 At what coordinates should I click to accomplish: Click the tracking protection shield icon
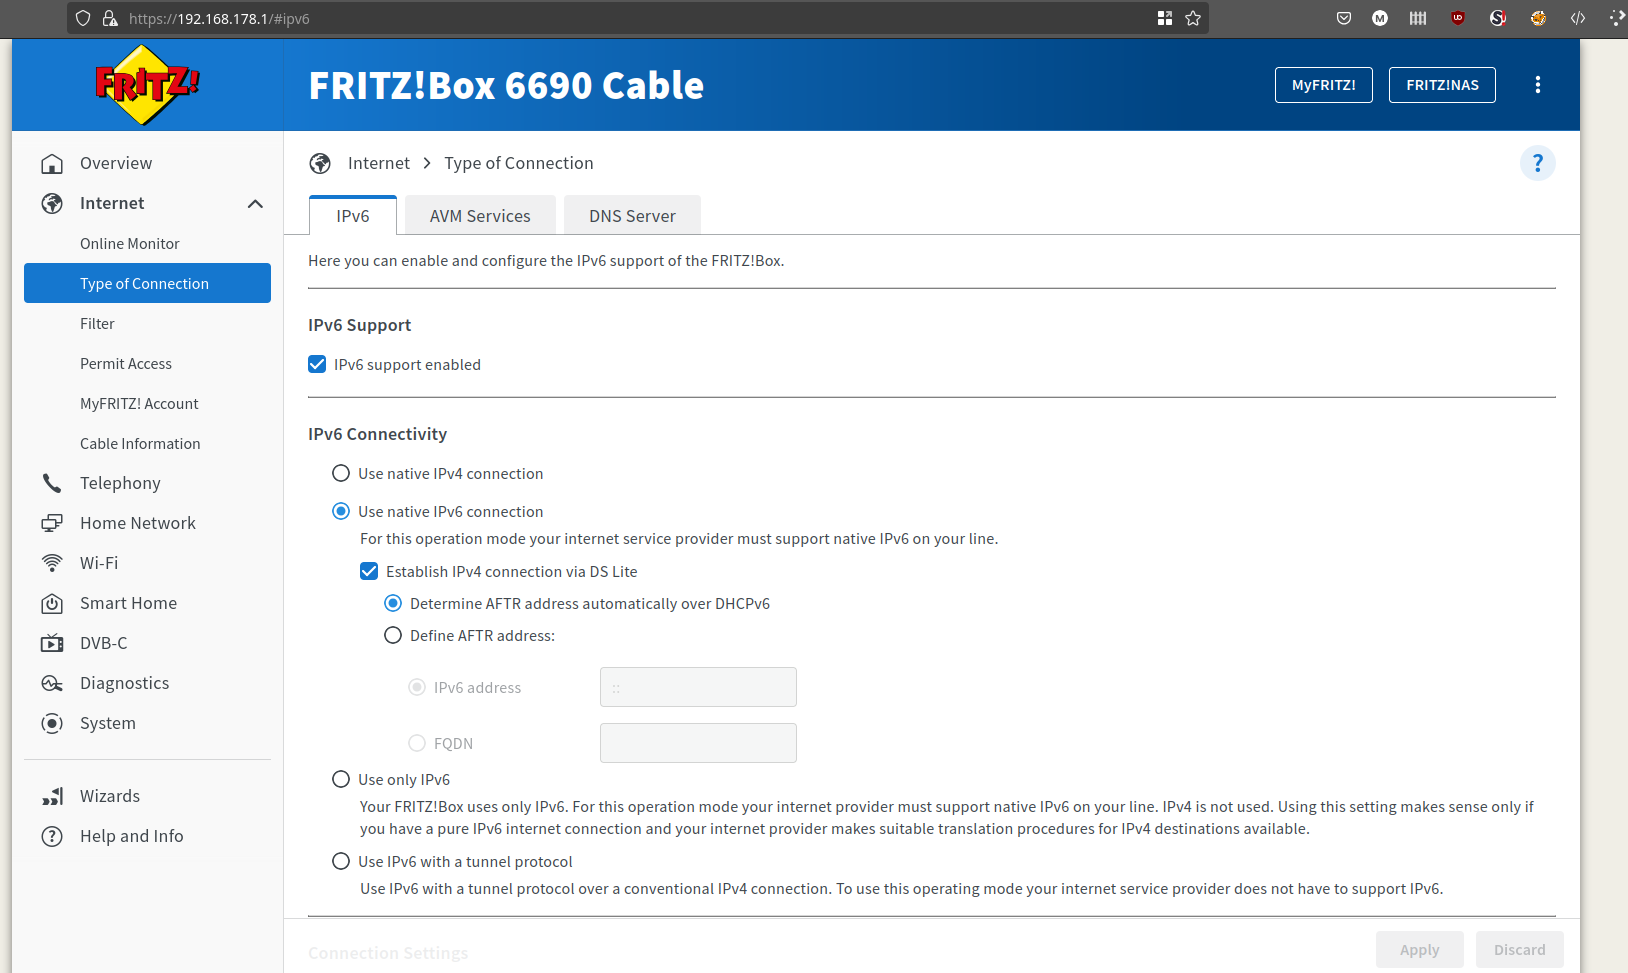pyautogui.click(x=83, y=18)
